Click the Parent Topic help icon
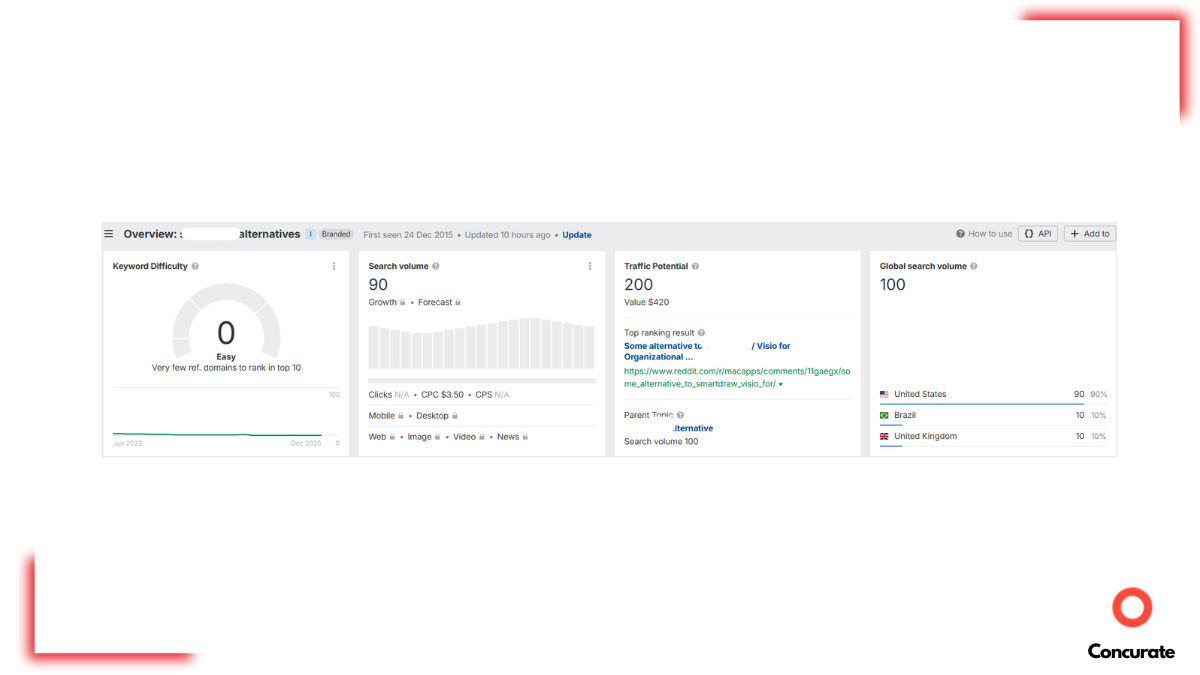1200x675 pixels. pos(680,415)
